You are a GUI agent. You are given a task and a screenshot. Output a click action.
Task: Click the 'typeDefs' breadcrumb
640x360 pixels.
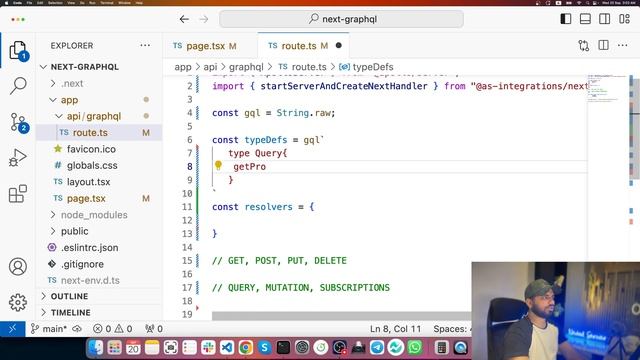pos(373,67)
